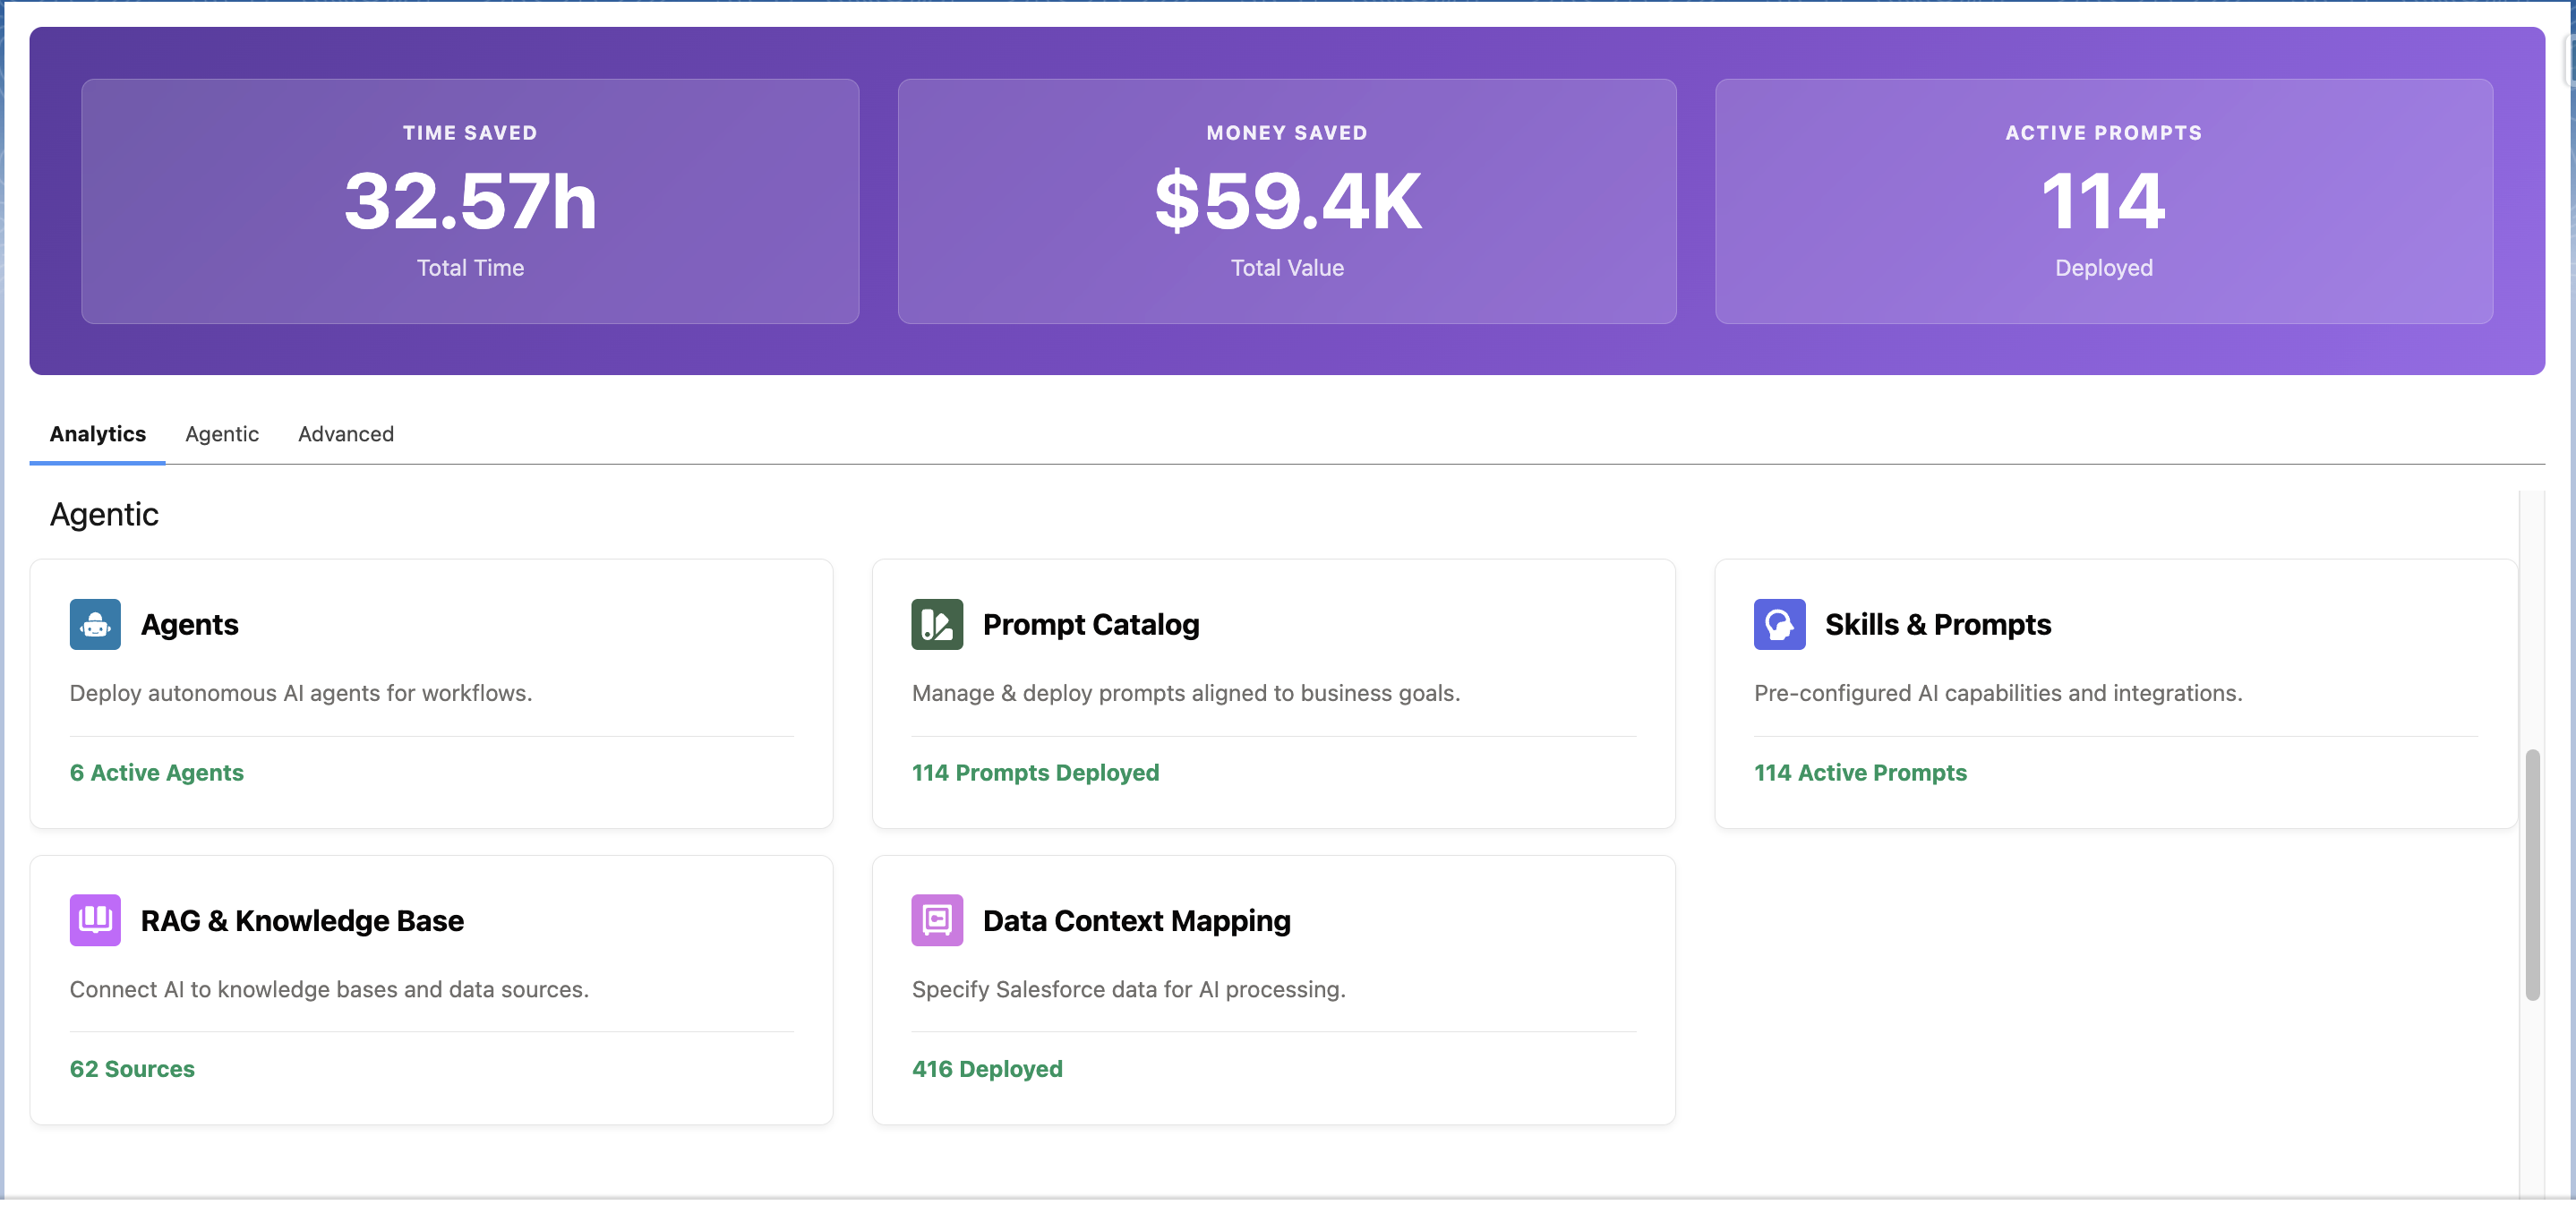The height and width of the screenshot is (1205, 2576).
Task: Switch to the Agentic tab
Action: (x=222, y=434)
